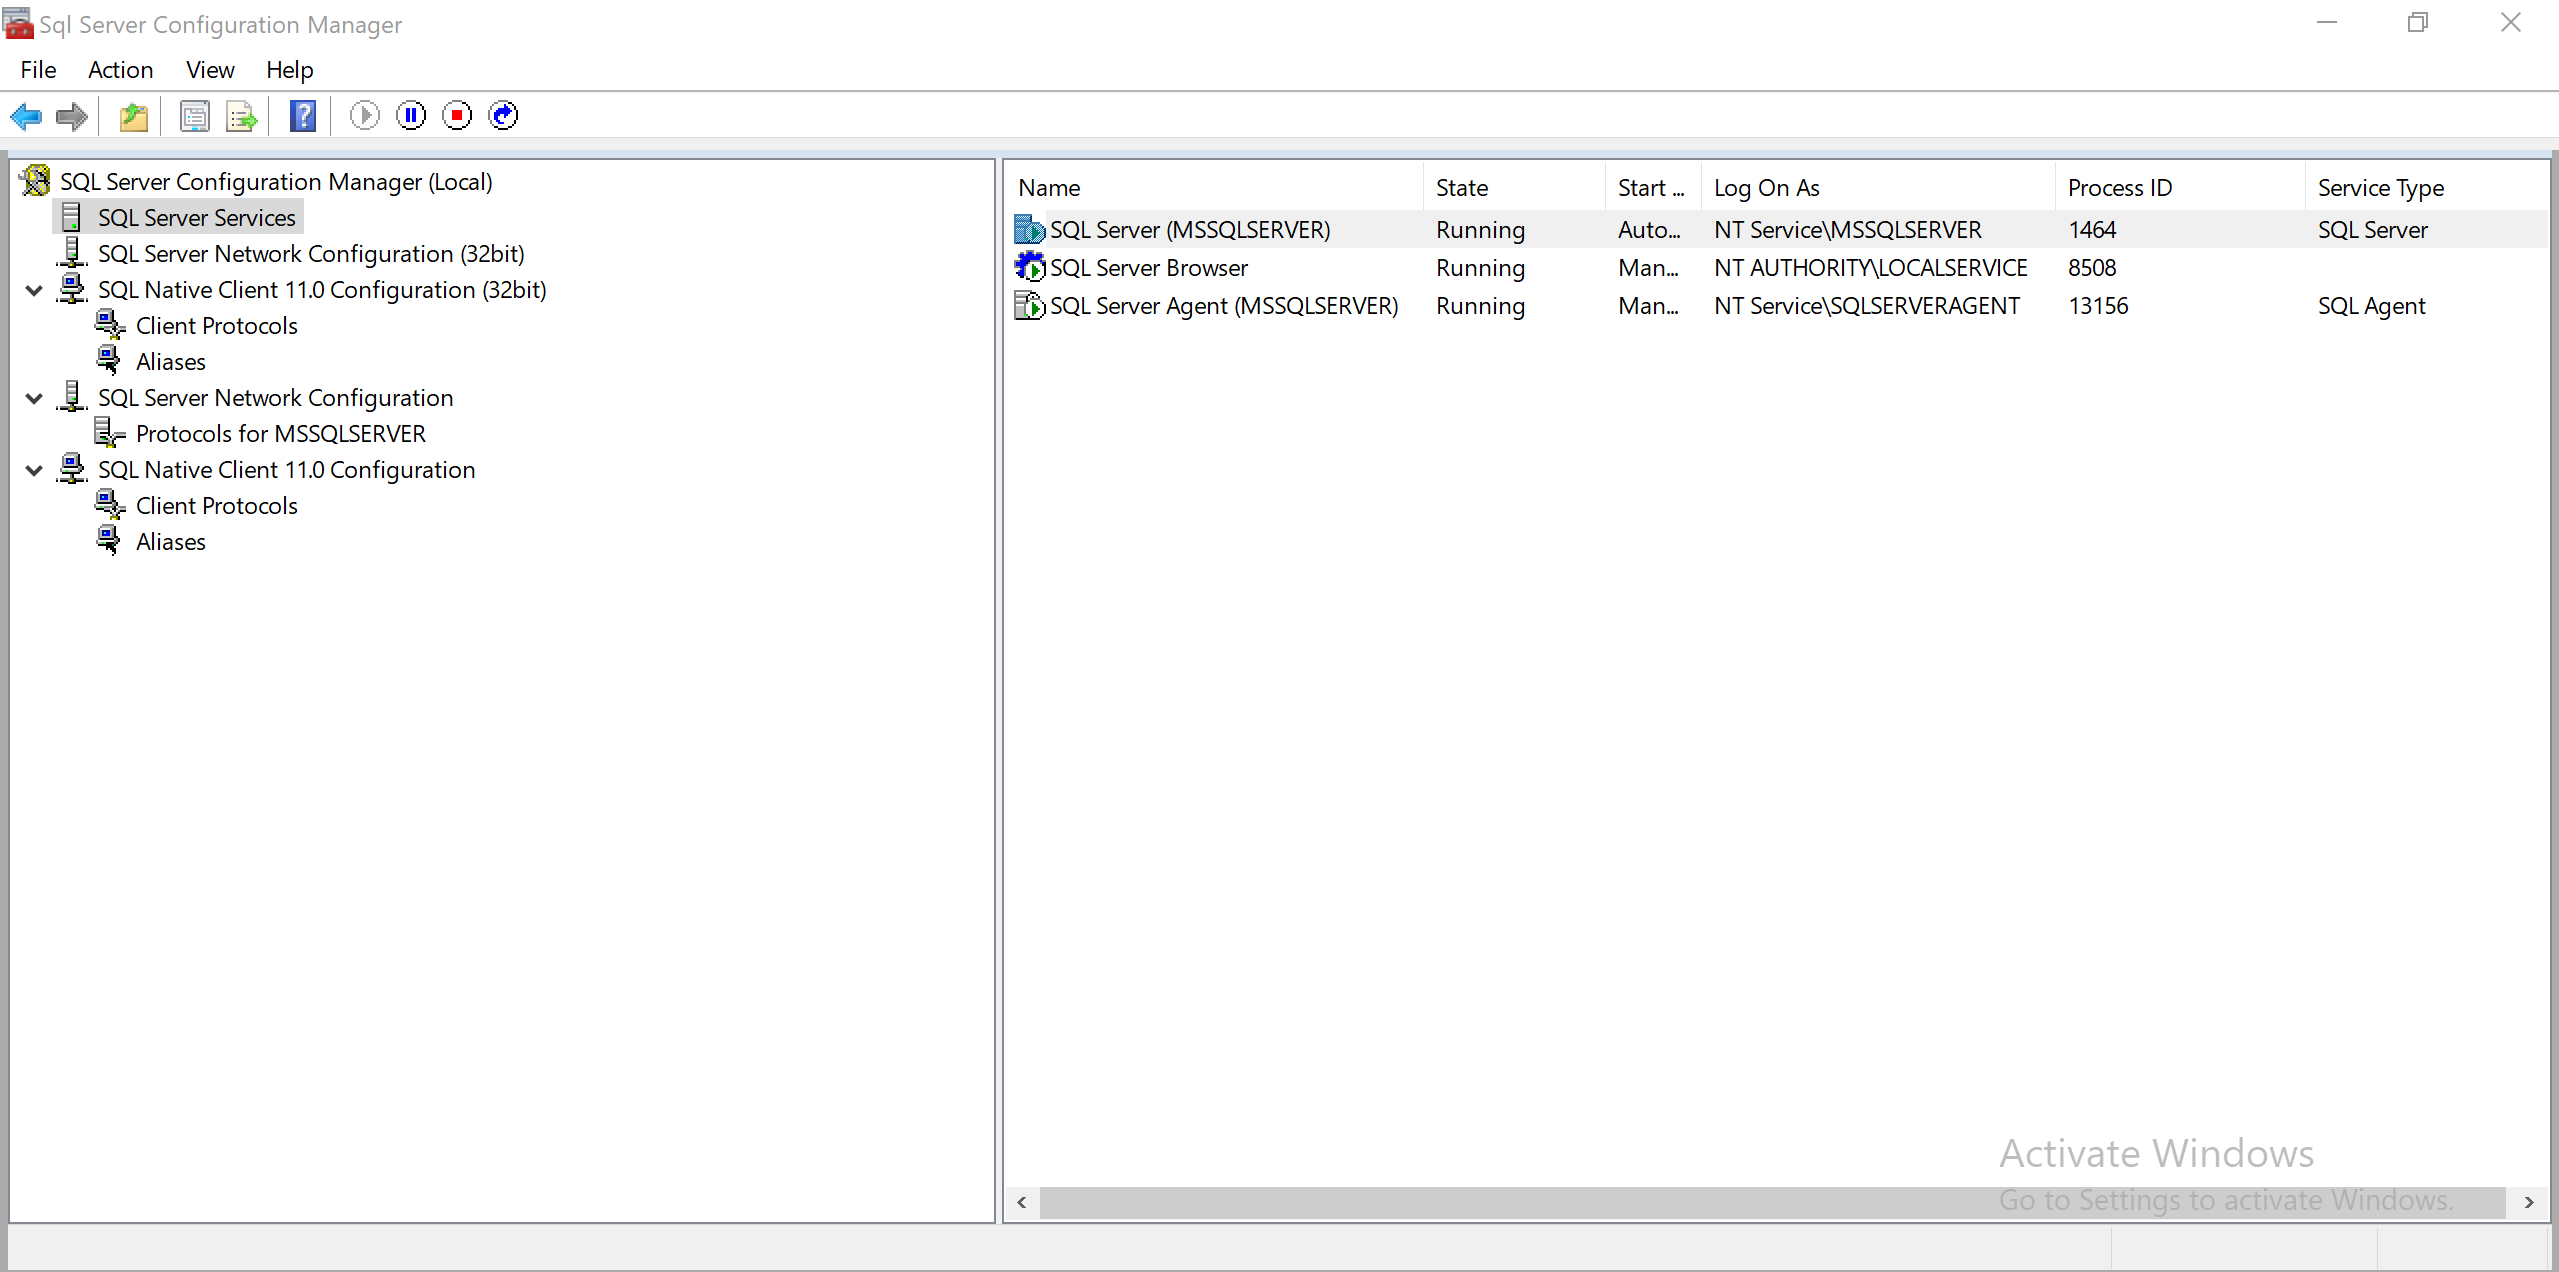Click the Export List toolbar icon

242,116
